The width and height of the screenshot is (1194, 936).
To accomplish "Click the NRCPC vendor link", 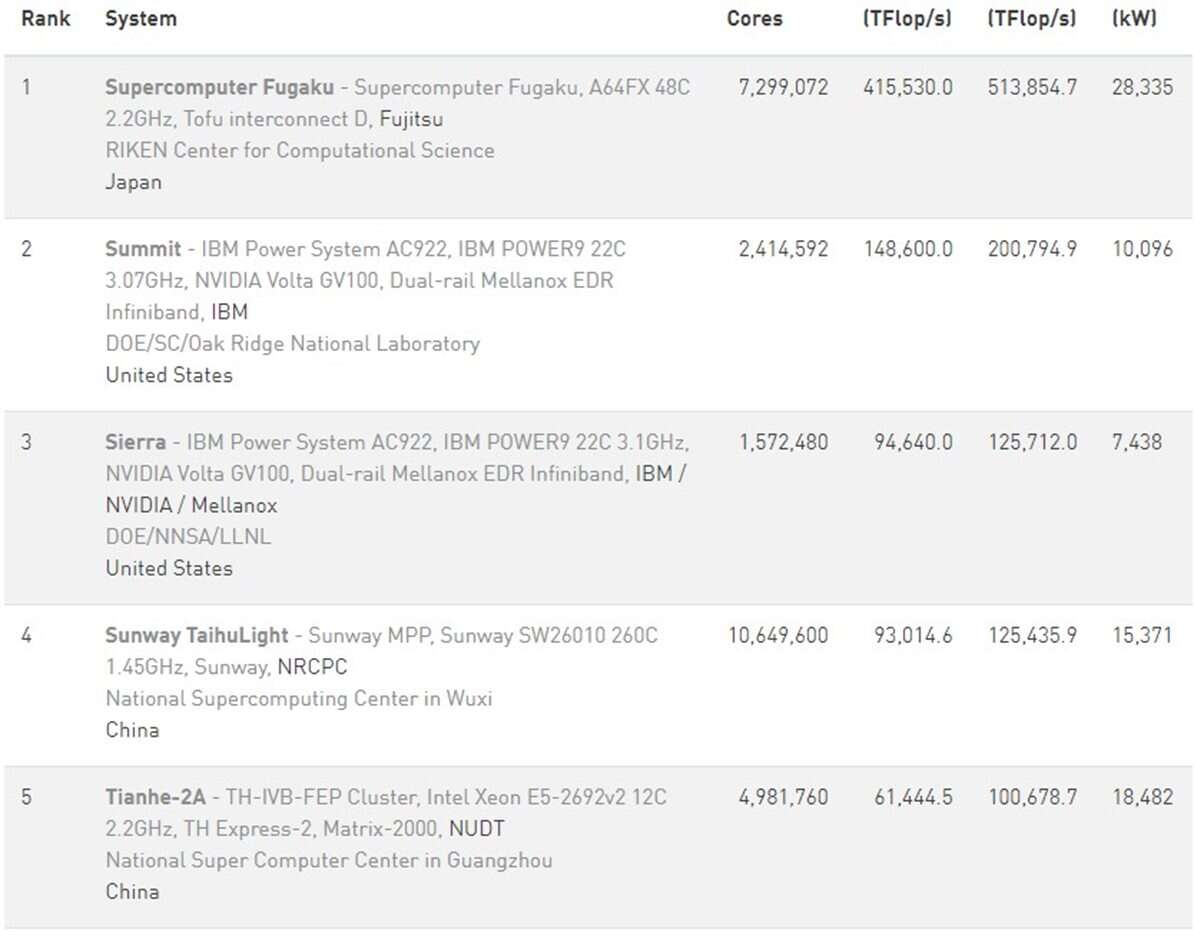I will coord(312,667).
